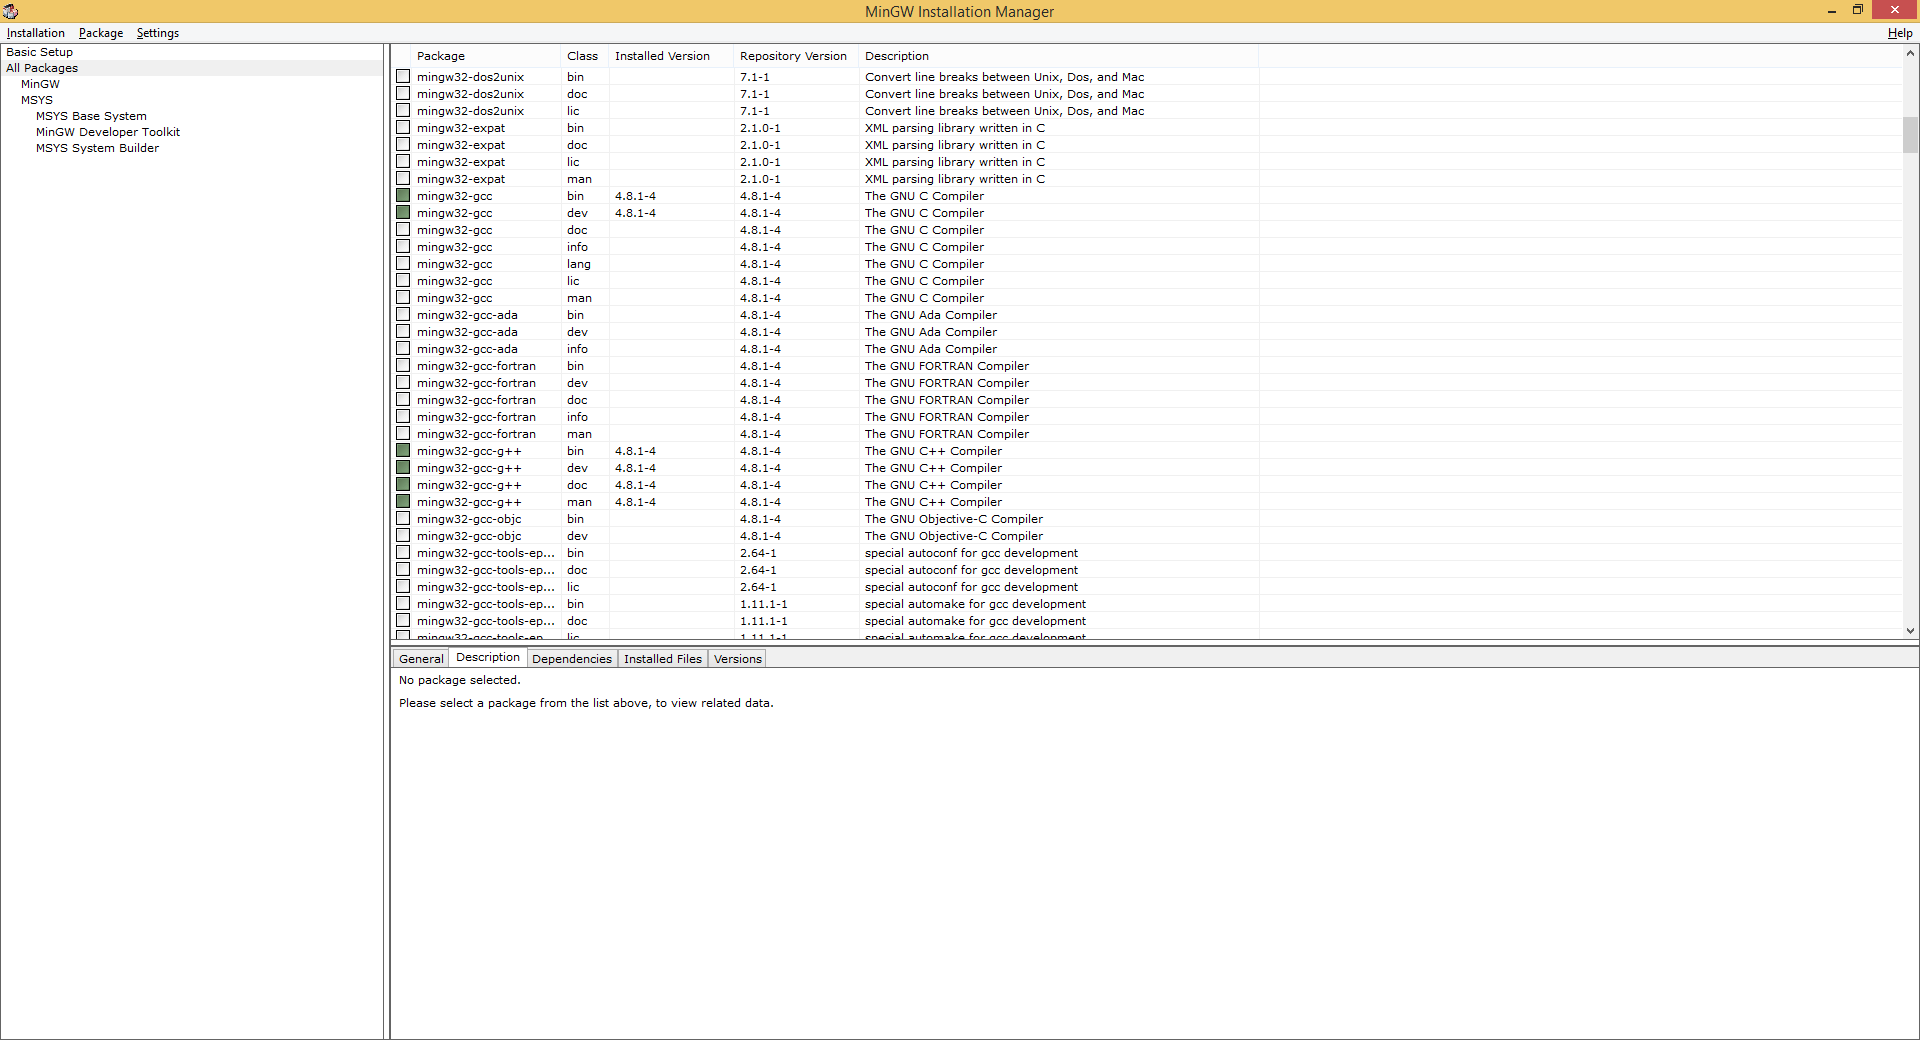Tick the checkbox for mingw32-gcc-ada info
This screenshot has height=1040, width=1920.
403,349
